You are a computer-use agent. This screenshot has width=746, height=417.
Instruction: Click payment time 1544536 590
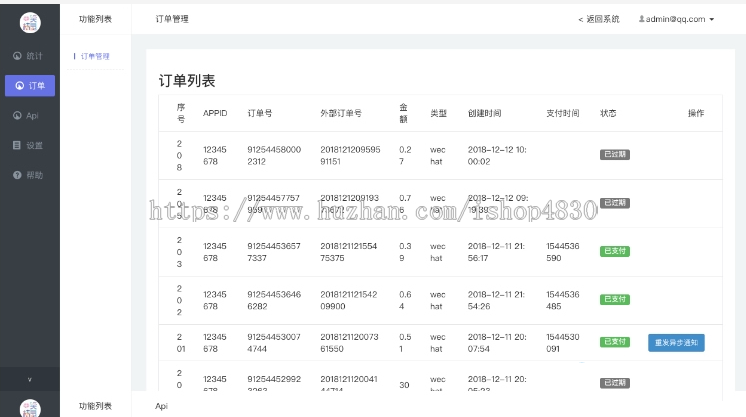[x=562, y=252]
